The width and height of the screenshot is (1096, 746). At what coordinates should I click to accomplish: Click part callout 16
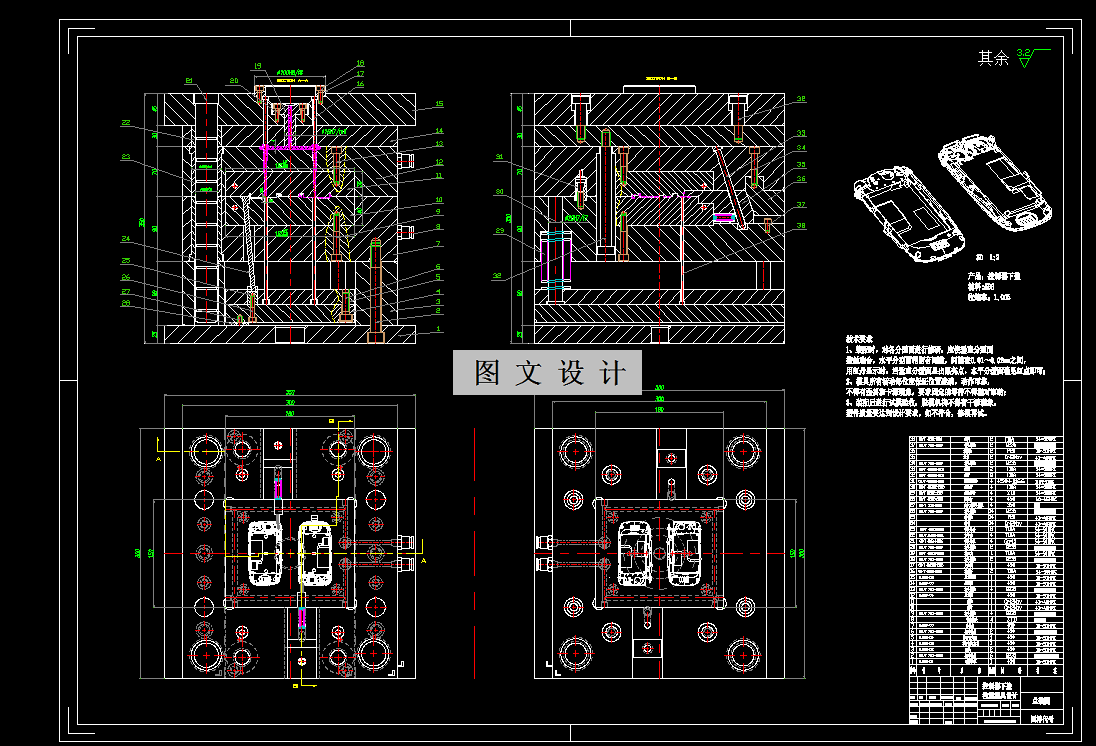[360, 84]
